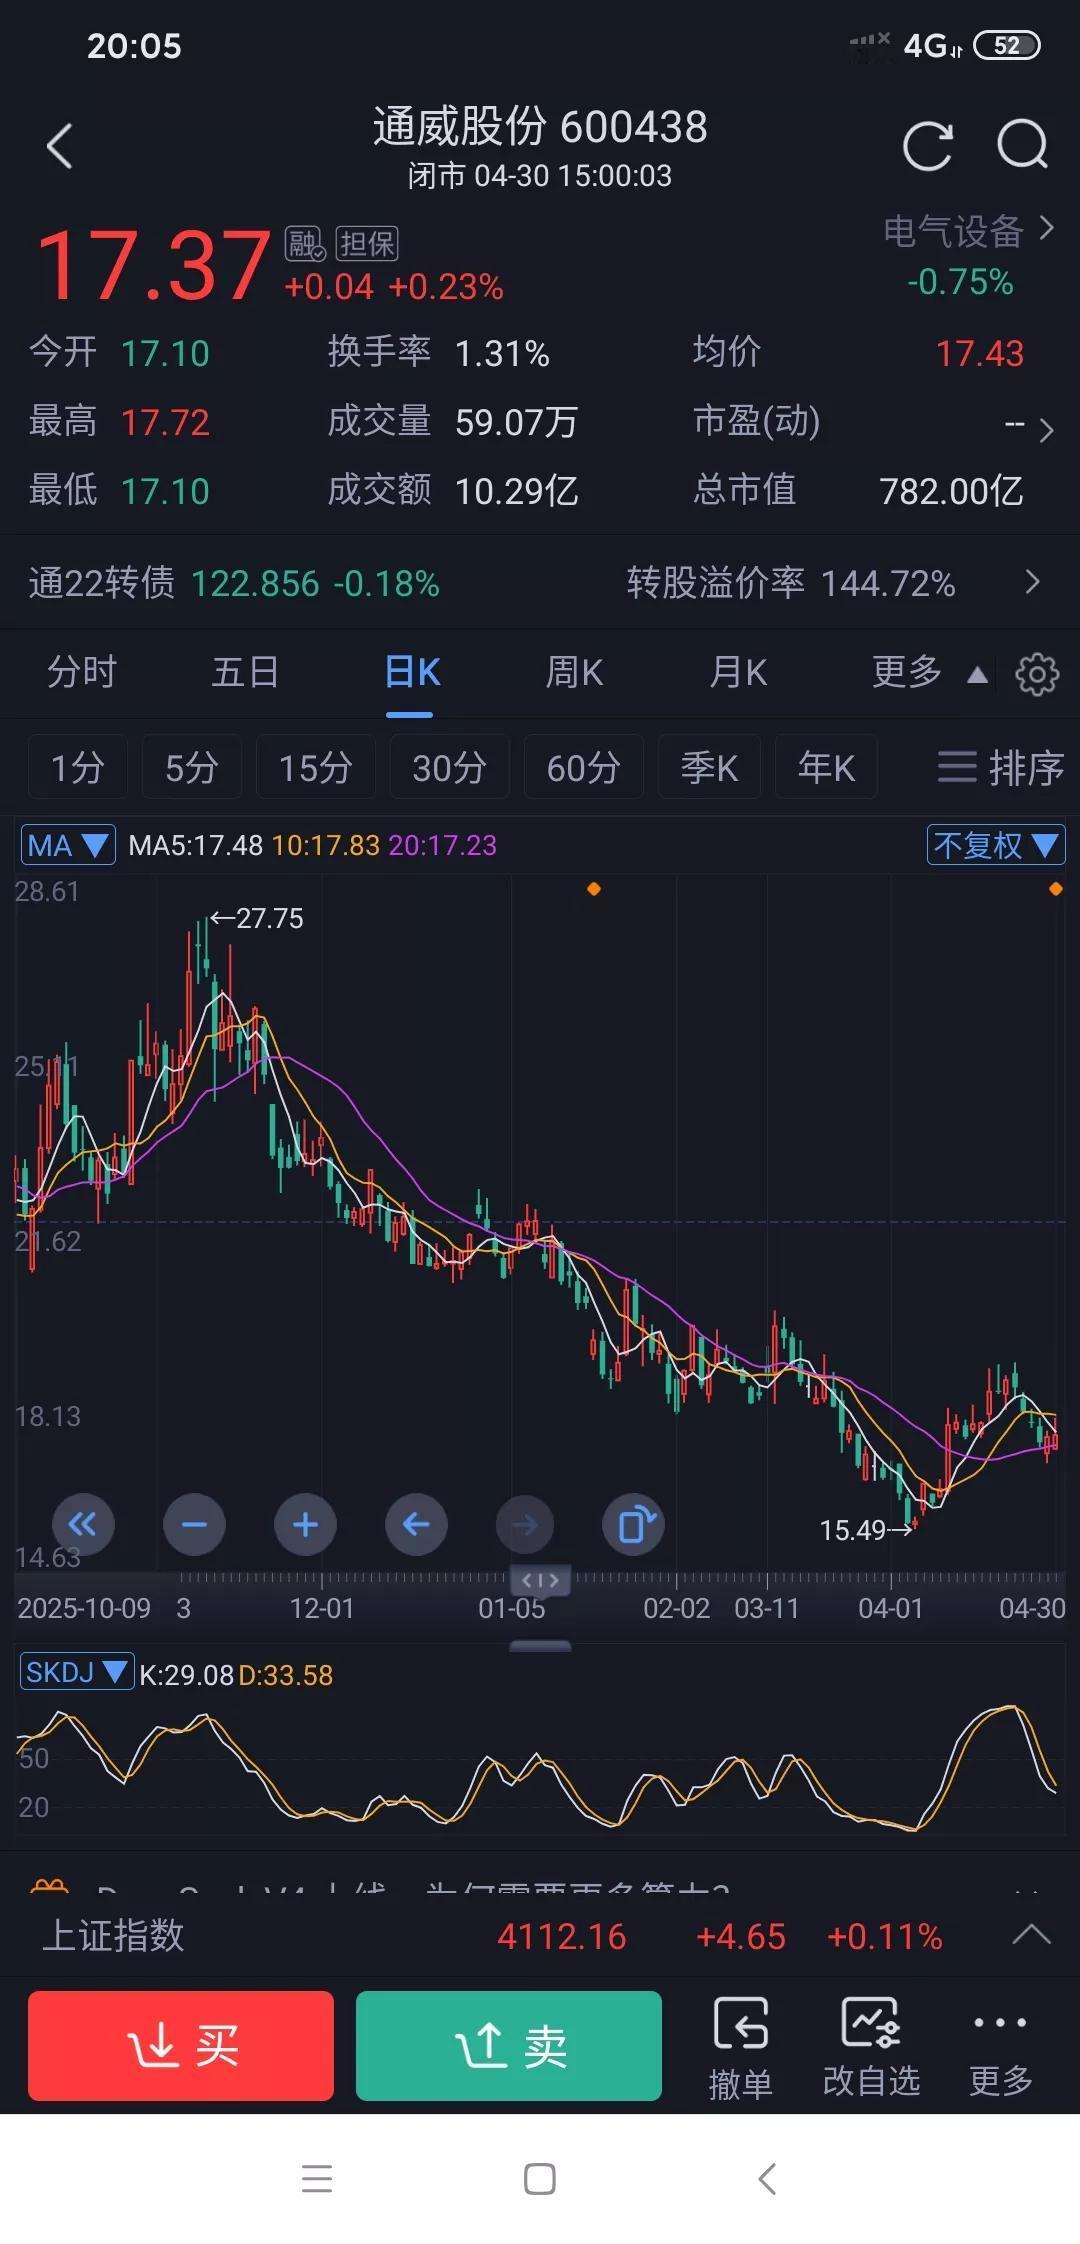This screenshot has height=2244, width=1080.
Task: Tap the red 买 buy button
Action: pos(181,2046)
